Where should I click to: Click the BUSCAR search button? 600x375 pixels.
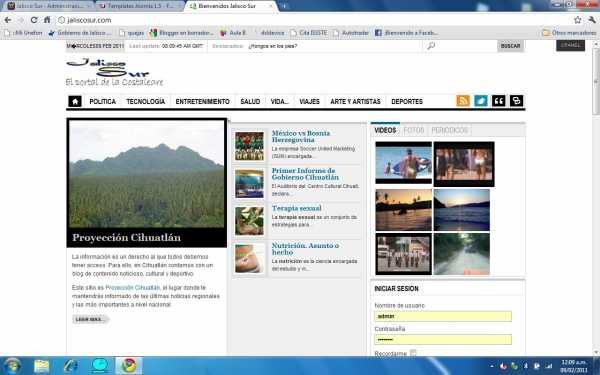[510, 46]
